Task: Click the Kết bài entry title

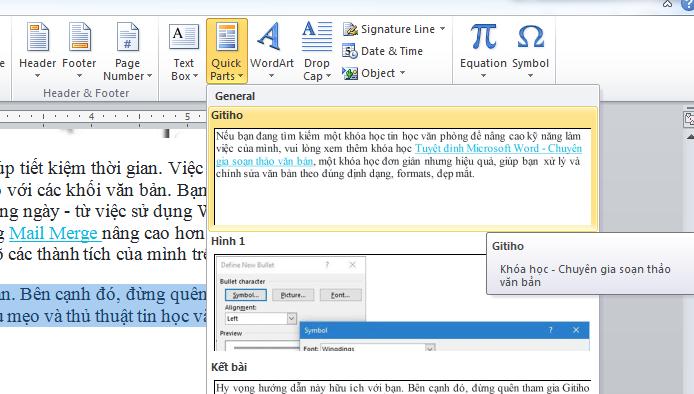Action: (229, 367)
